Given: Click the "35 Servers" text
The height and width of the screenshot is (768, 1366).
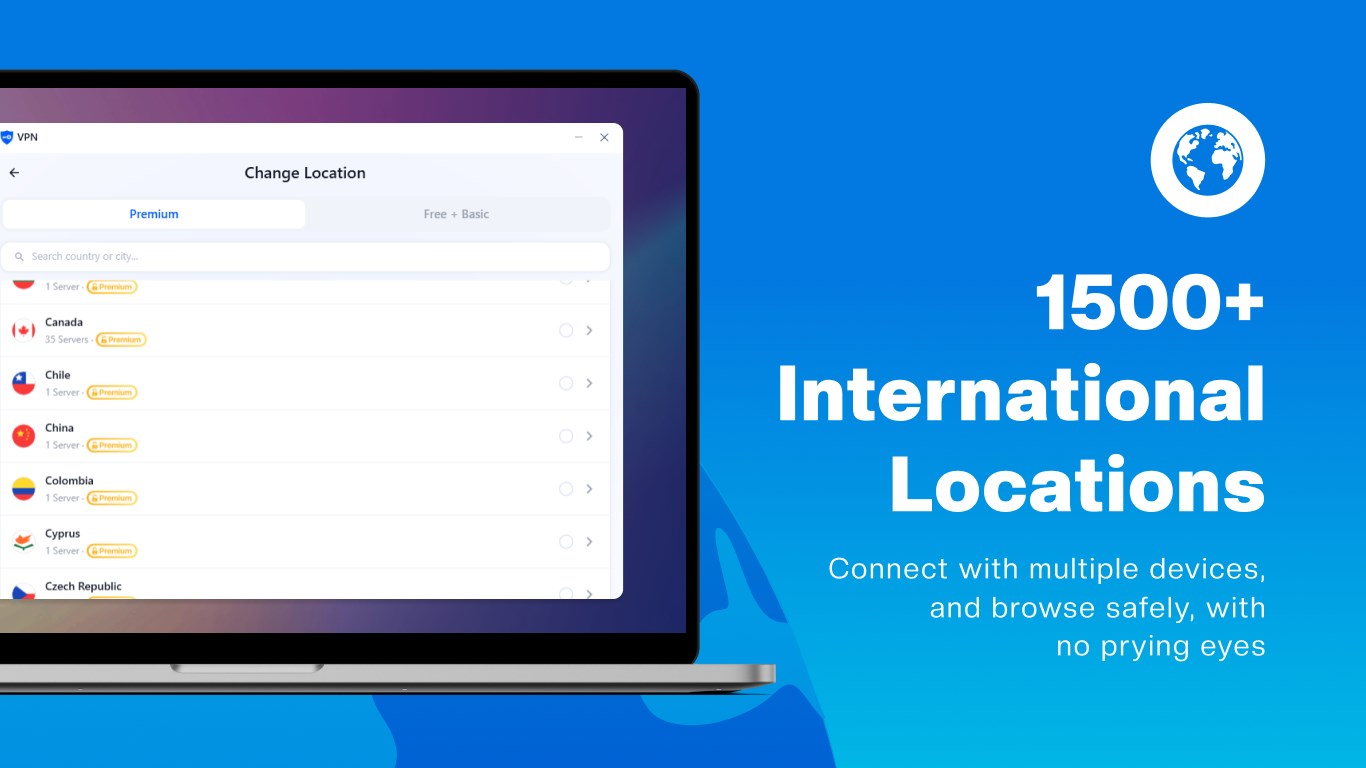Looking at the screenshot, I should [67, 340].
